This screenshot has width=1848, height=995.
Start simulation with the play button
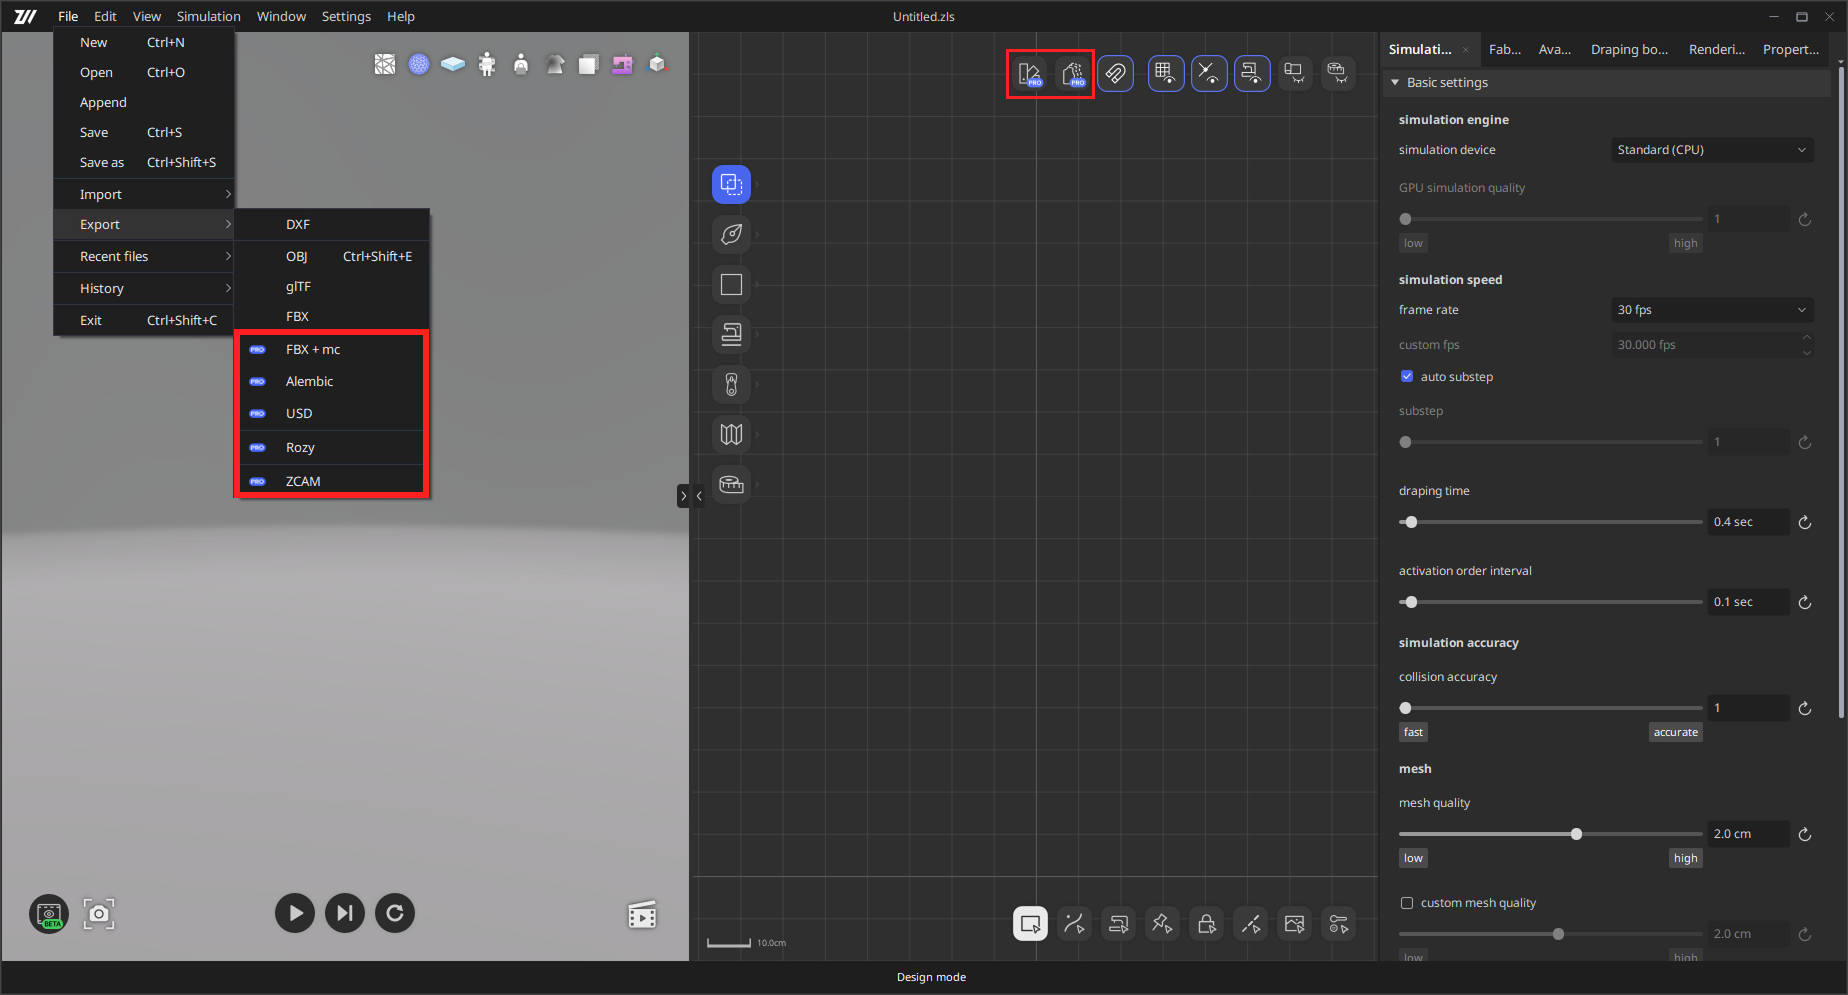click(295, 913)
